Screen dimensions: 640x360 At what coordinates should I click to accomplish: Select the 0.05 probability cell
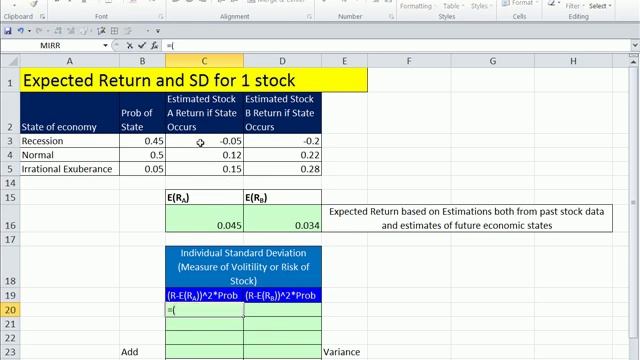(142, 169)
